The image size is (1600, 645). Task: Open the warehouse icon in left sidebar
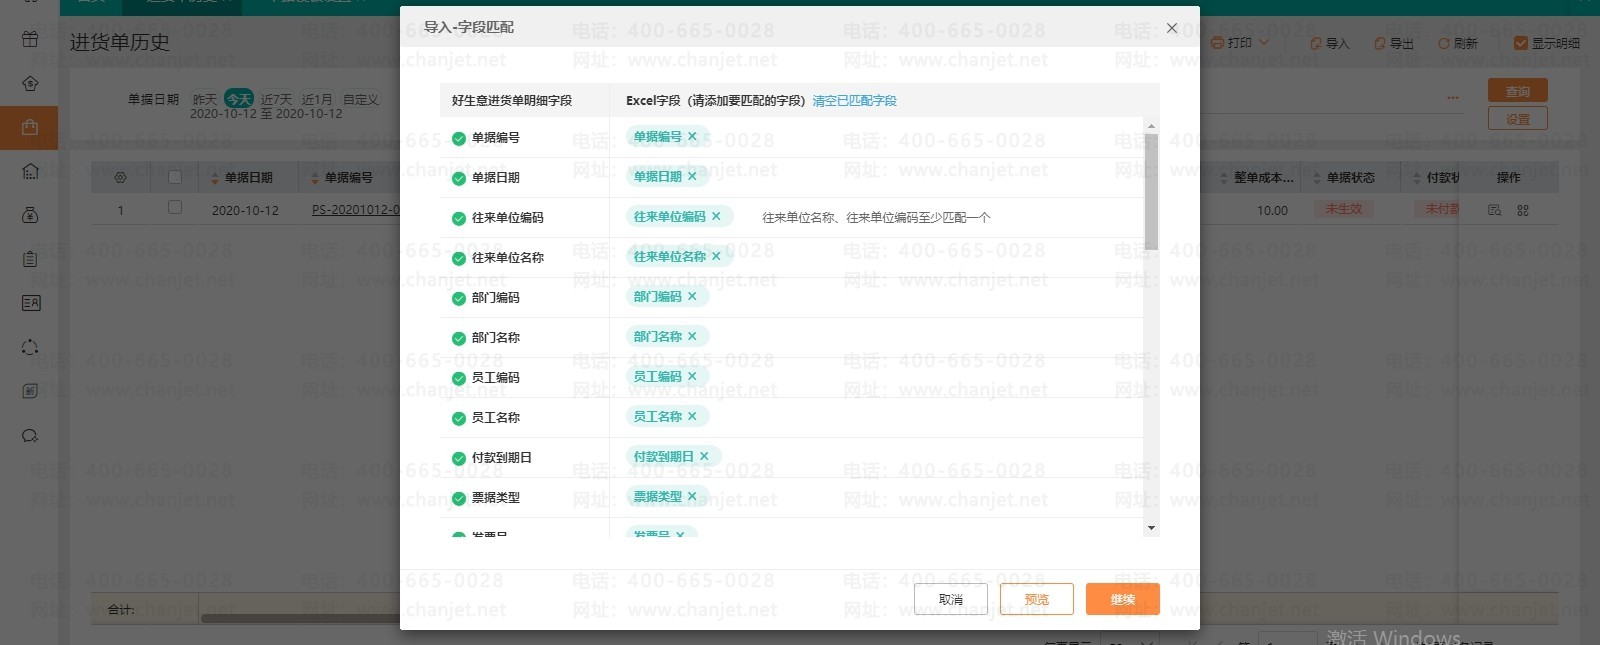(30, 171)
